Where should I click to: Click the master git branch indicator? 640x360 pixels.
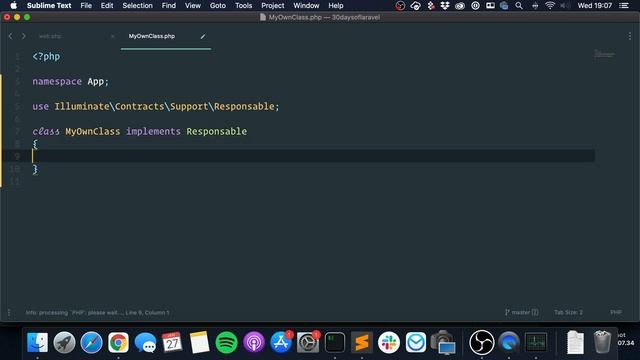pyautogui.click(x=522, y=312)
